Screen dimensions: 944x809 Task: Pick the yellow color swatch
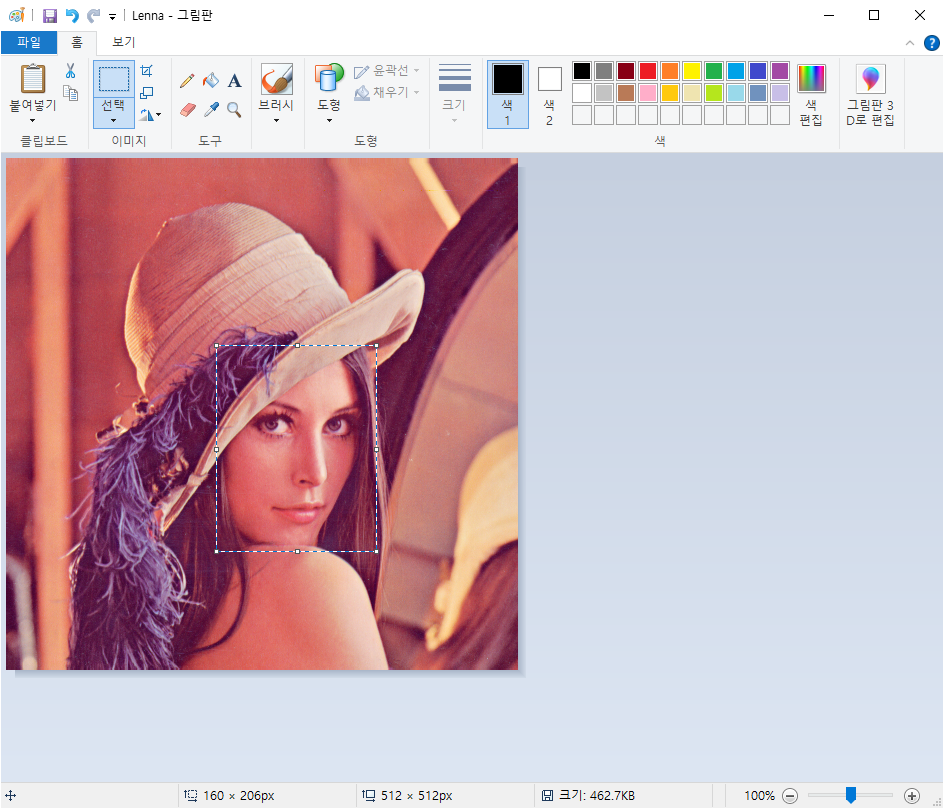[692, 71]
